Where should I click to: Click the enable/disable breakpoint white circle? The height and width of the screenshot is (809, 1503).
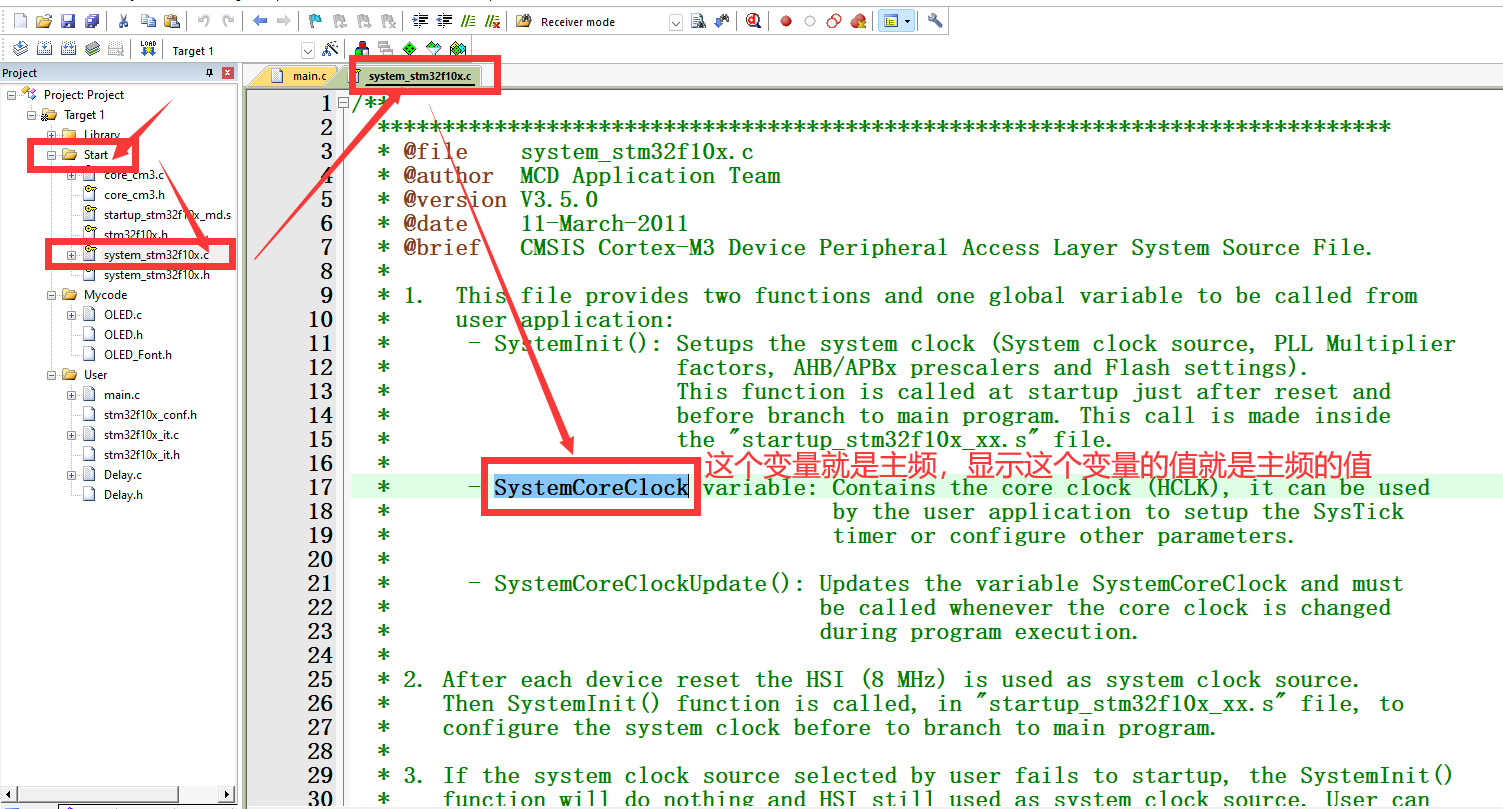point(810,21)
